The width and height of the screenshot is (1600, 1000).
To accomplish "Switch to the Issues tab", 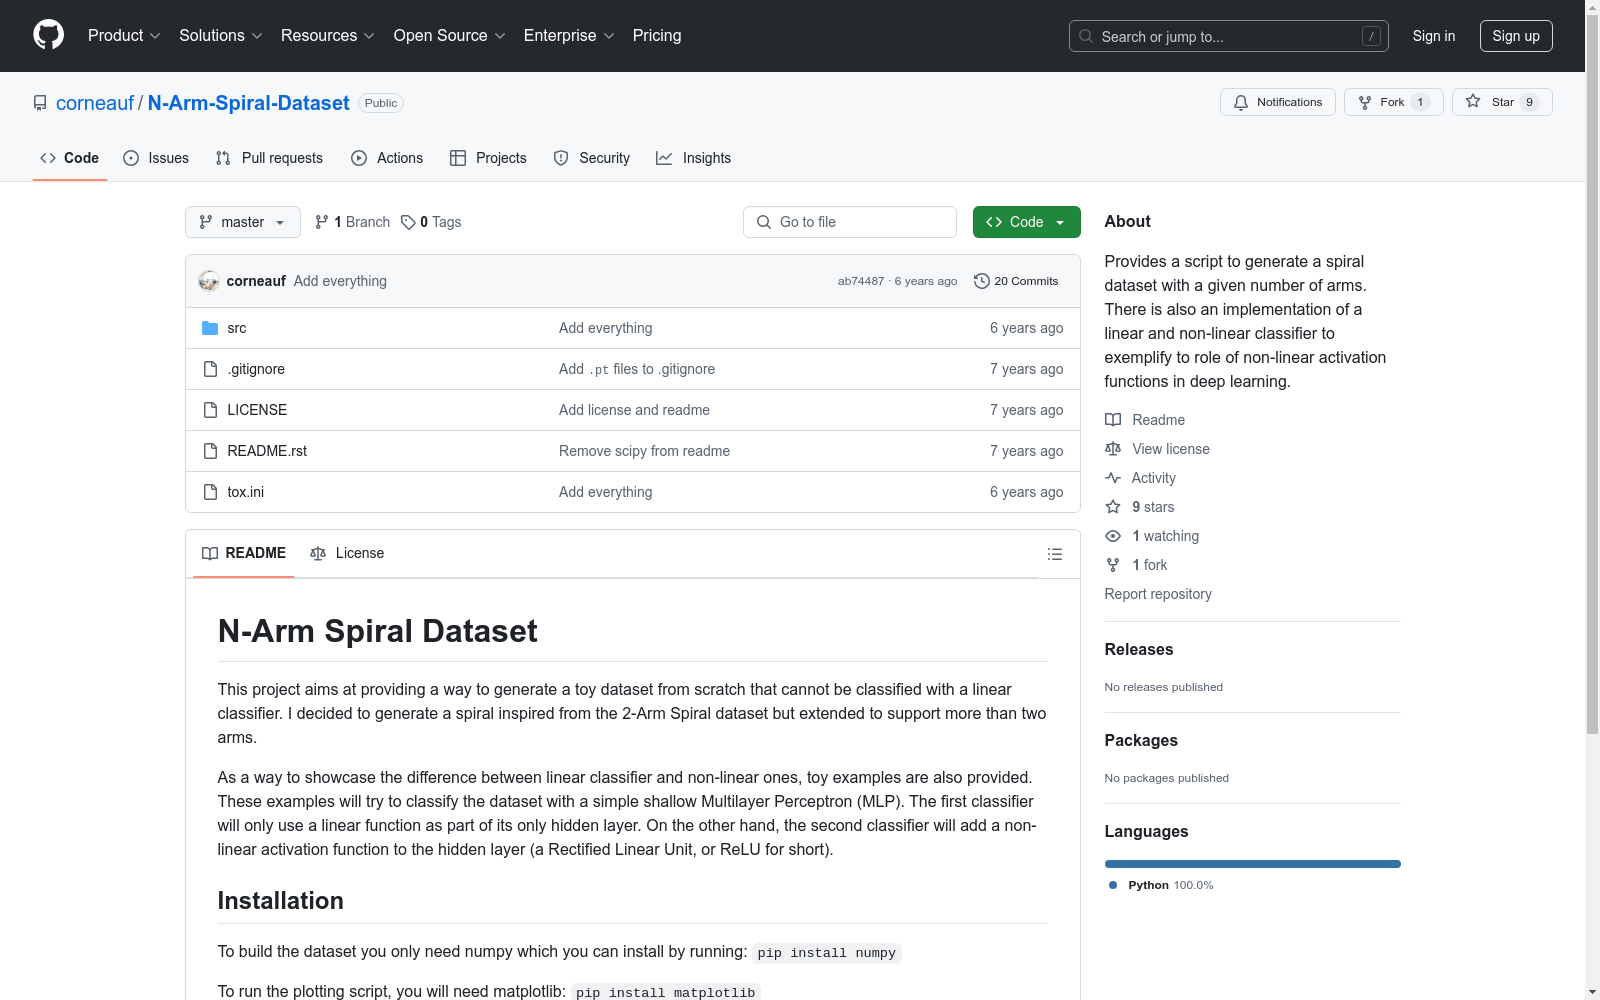I will tap(156, 158).
